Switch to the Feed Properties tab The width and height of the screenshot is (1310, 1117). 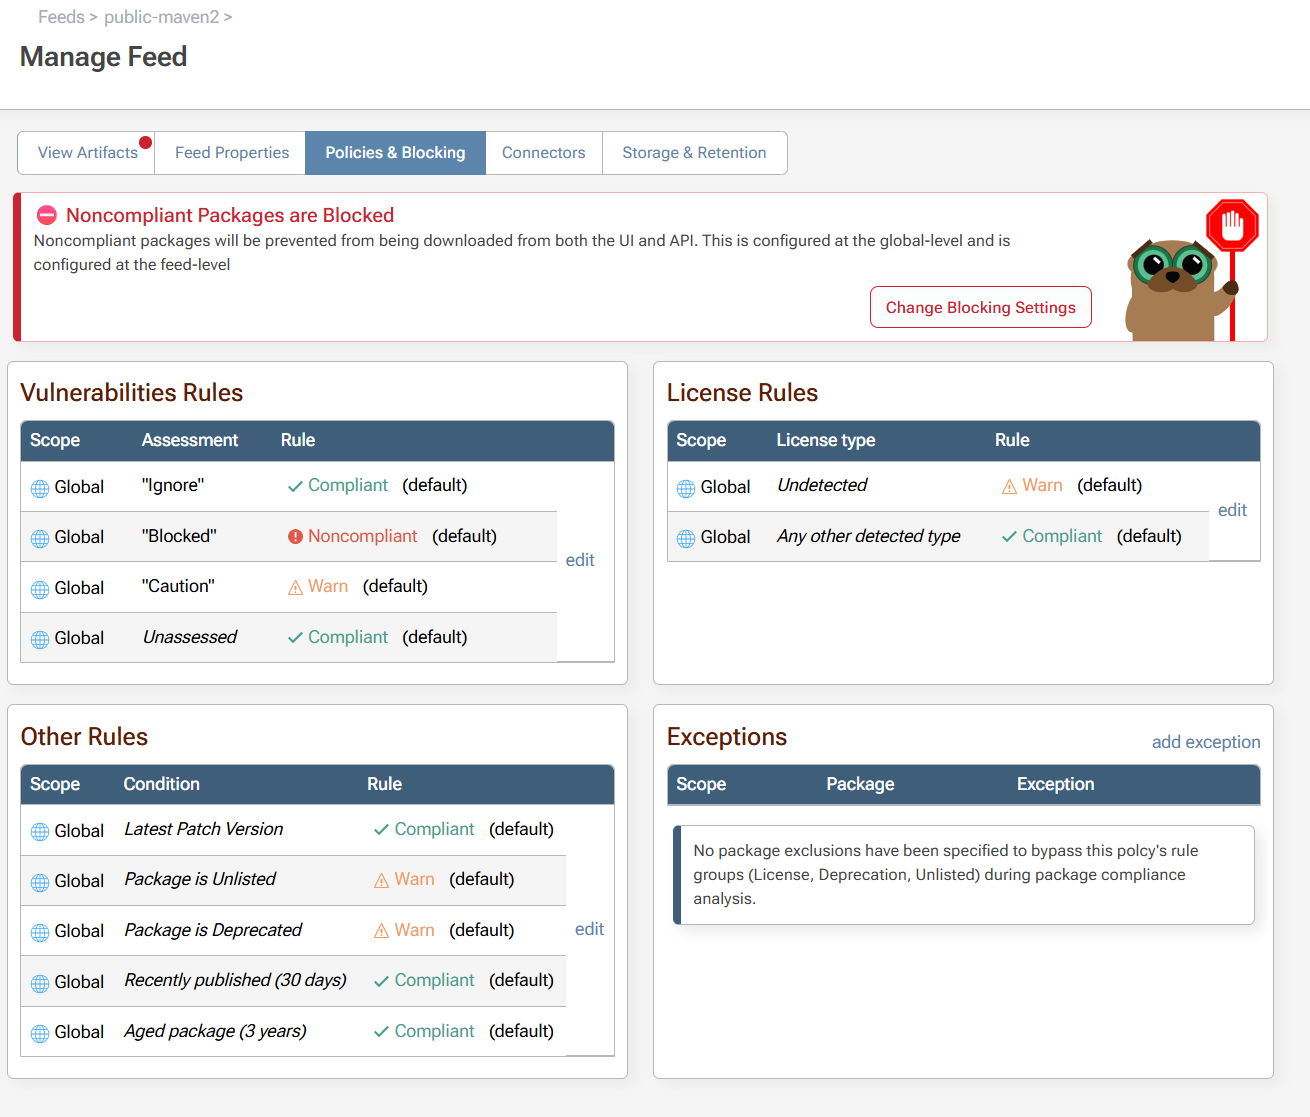click(x=231, y=153)
